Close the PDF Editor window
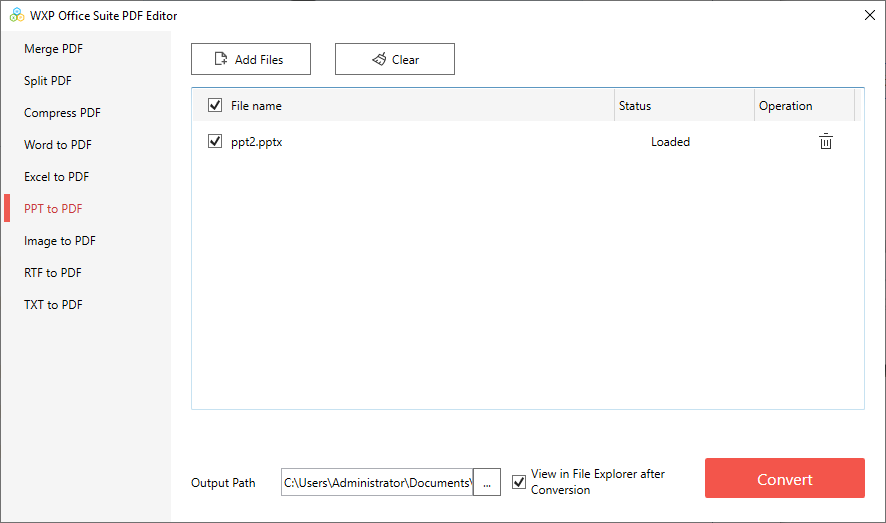This screenshot has width=886, height=523. click(870, 15)
